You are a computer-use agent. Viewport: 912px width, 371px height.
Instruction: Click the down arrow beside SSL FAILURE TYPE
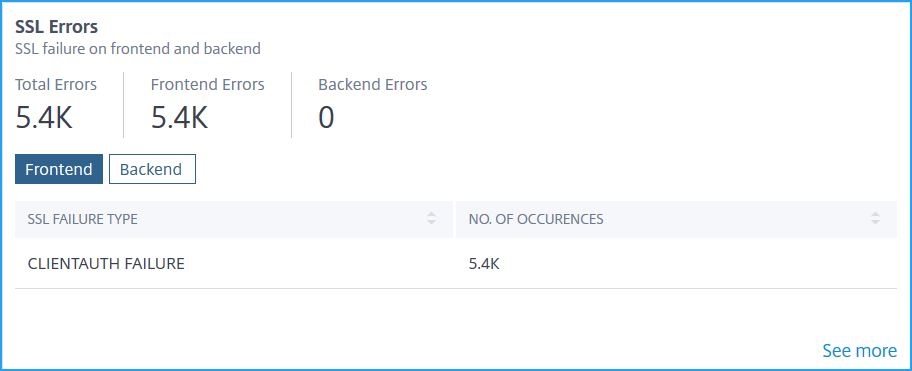431,223
